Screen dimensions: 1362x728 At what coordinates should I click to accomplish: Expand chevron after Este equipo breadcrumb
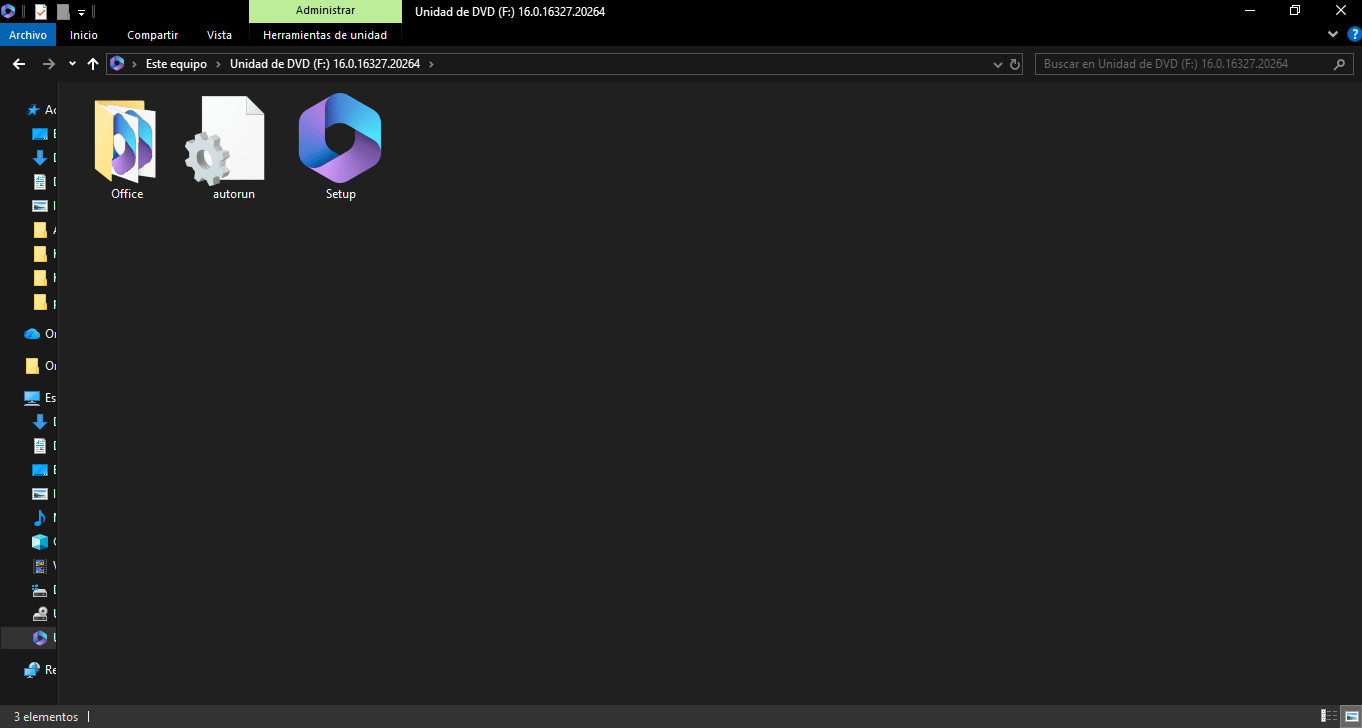point(218,64)
